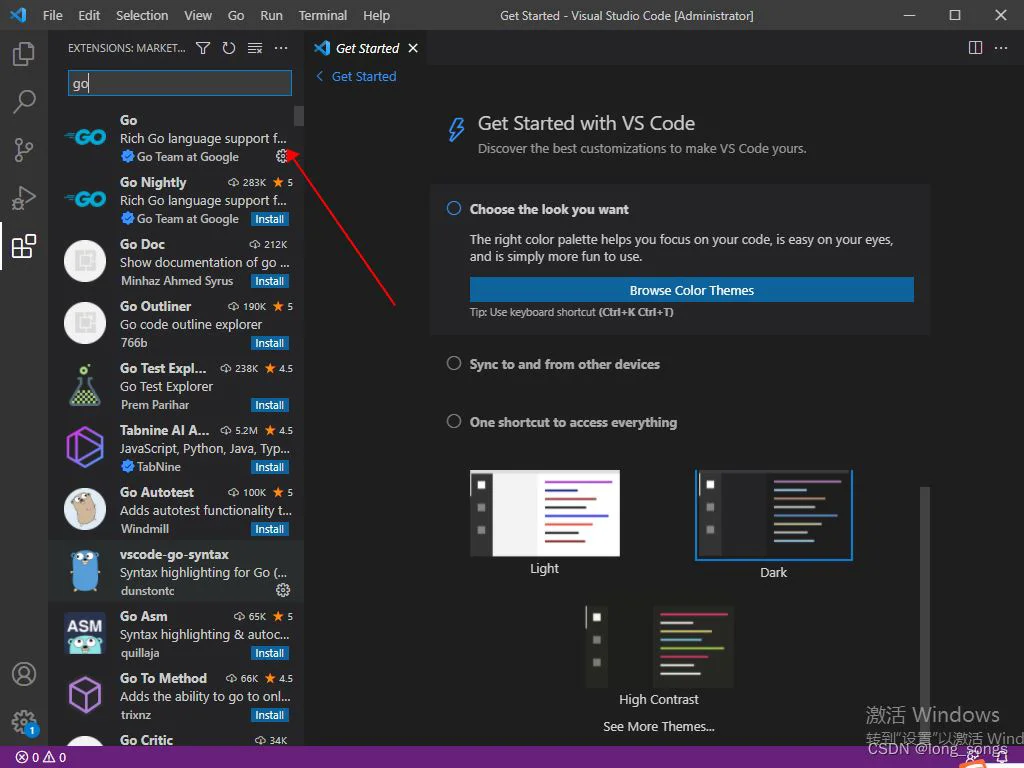
Task: Click the VS Code logo in title bar
Action: 18,15
